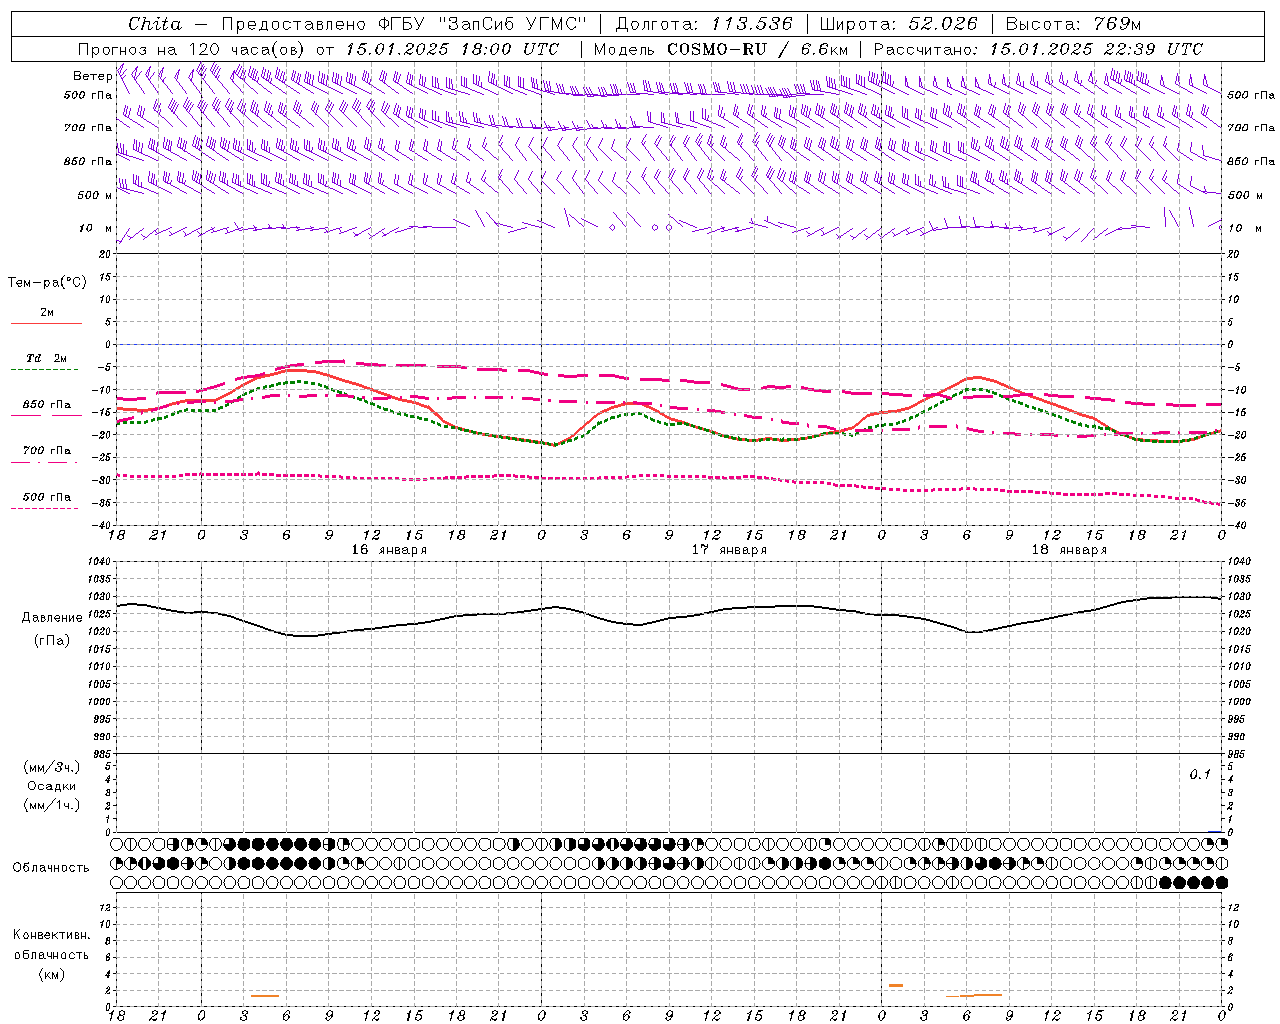Click the "Td 2м" legend label
This screenshot has width=1280, height=1024.
[x=47, y=358]
